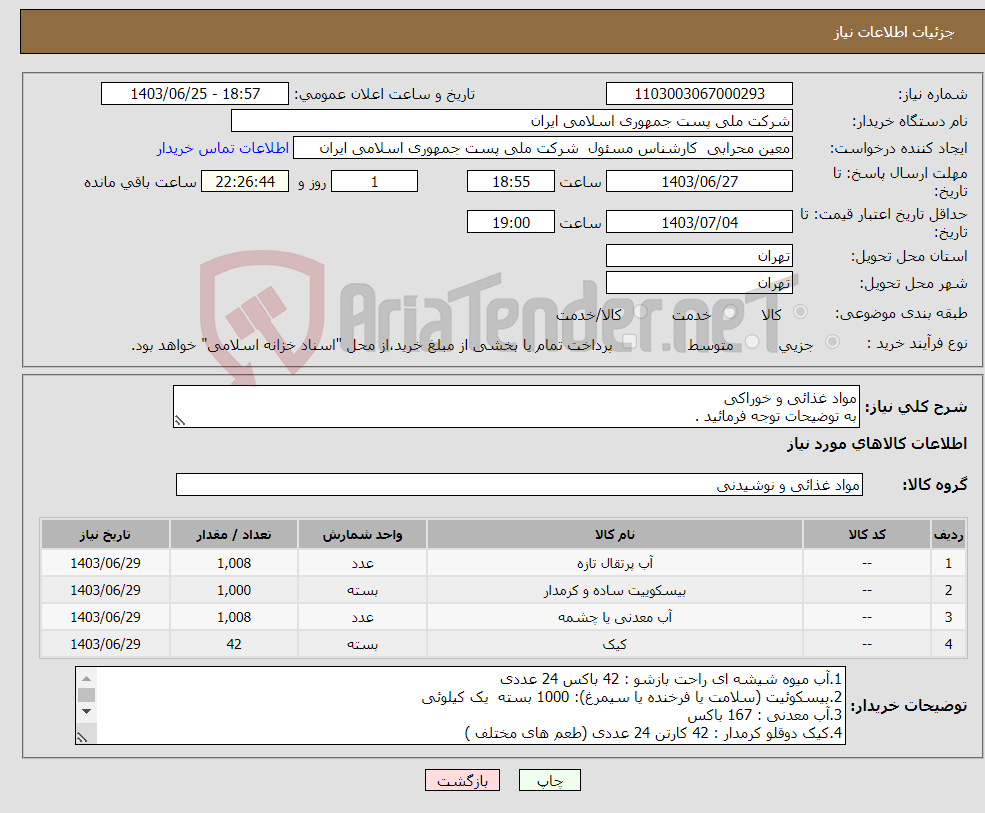Screen dimensions: 985x813
Task: Click the ردیف column header
Action: [948, 535]
